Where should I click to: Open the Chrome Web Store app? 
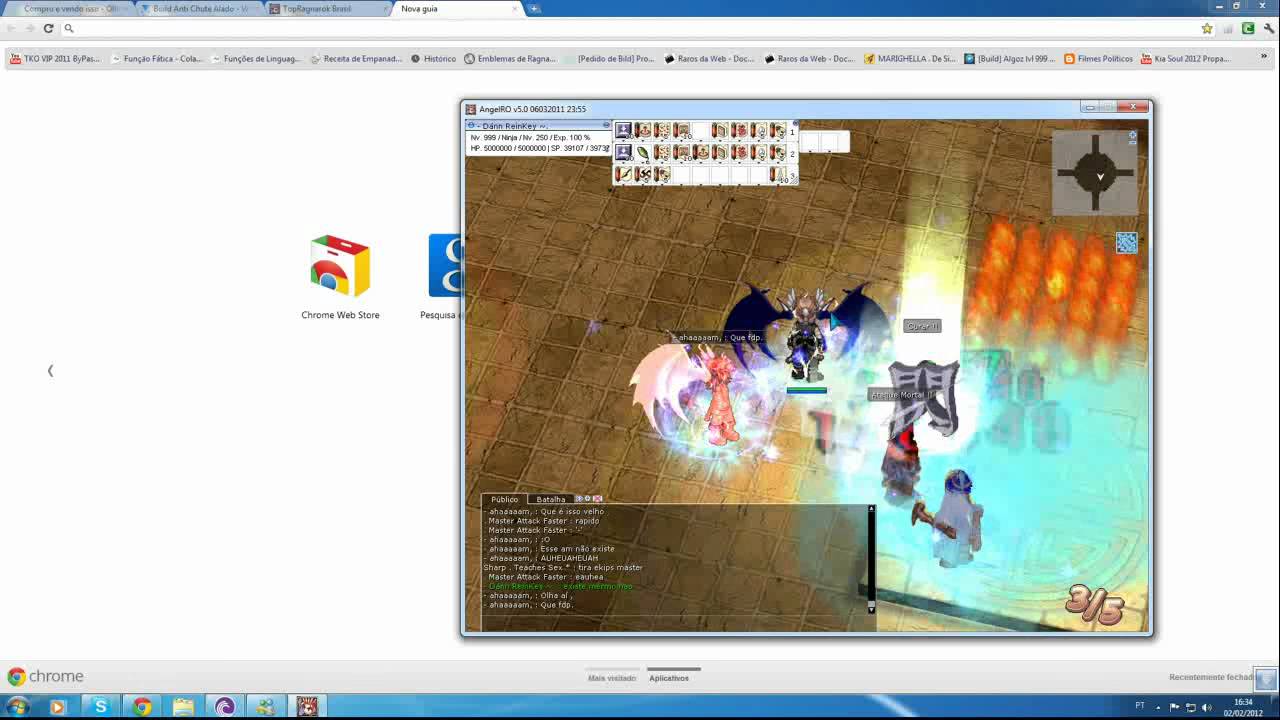(340, 278)
